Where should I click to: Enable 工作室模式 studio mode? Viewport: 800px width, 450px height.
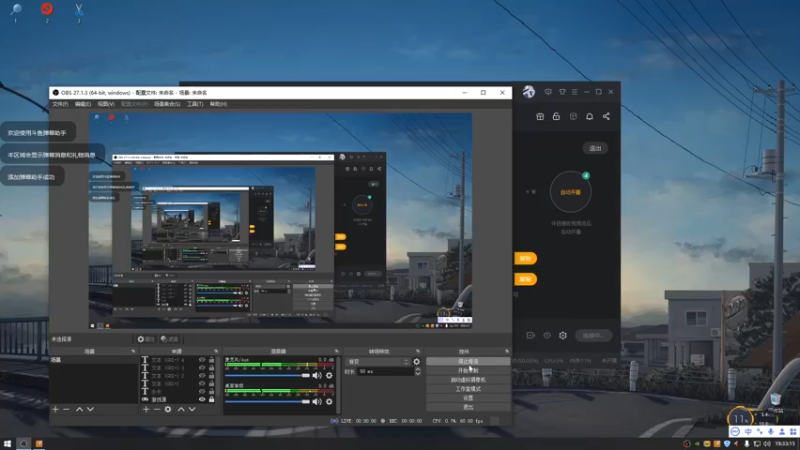(x=468, y=389)
